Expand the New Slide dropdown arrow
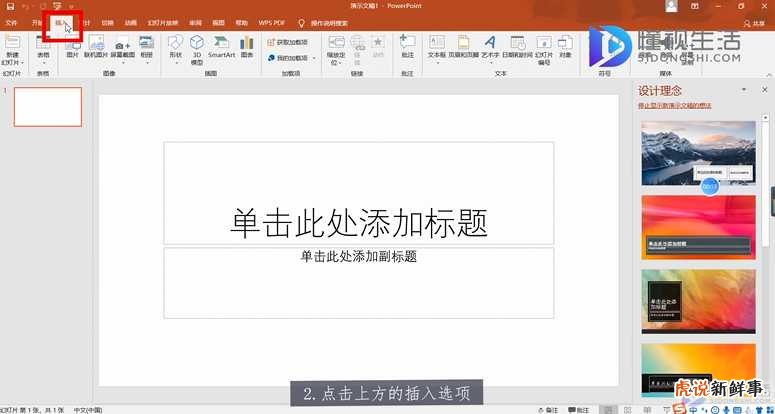775x414 pixels. tap(22, 63)
